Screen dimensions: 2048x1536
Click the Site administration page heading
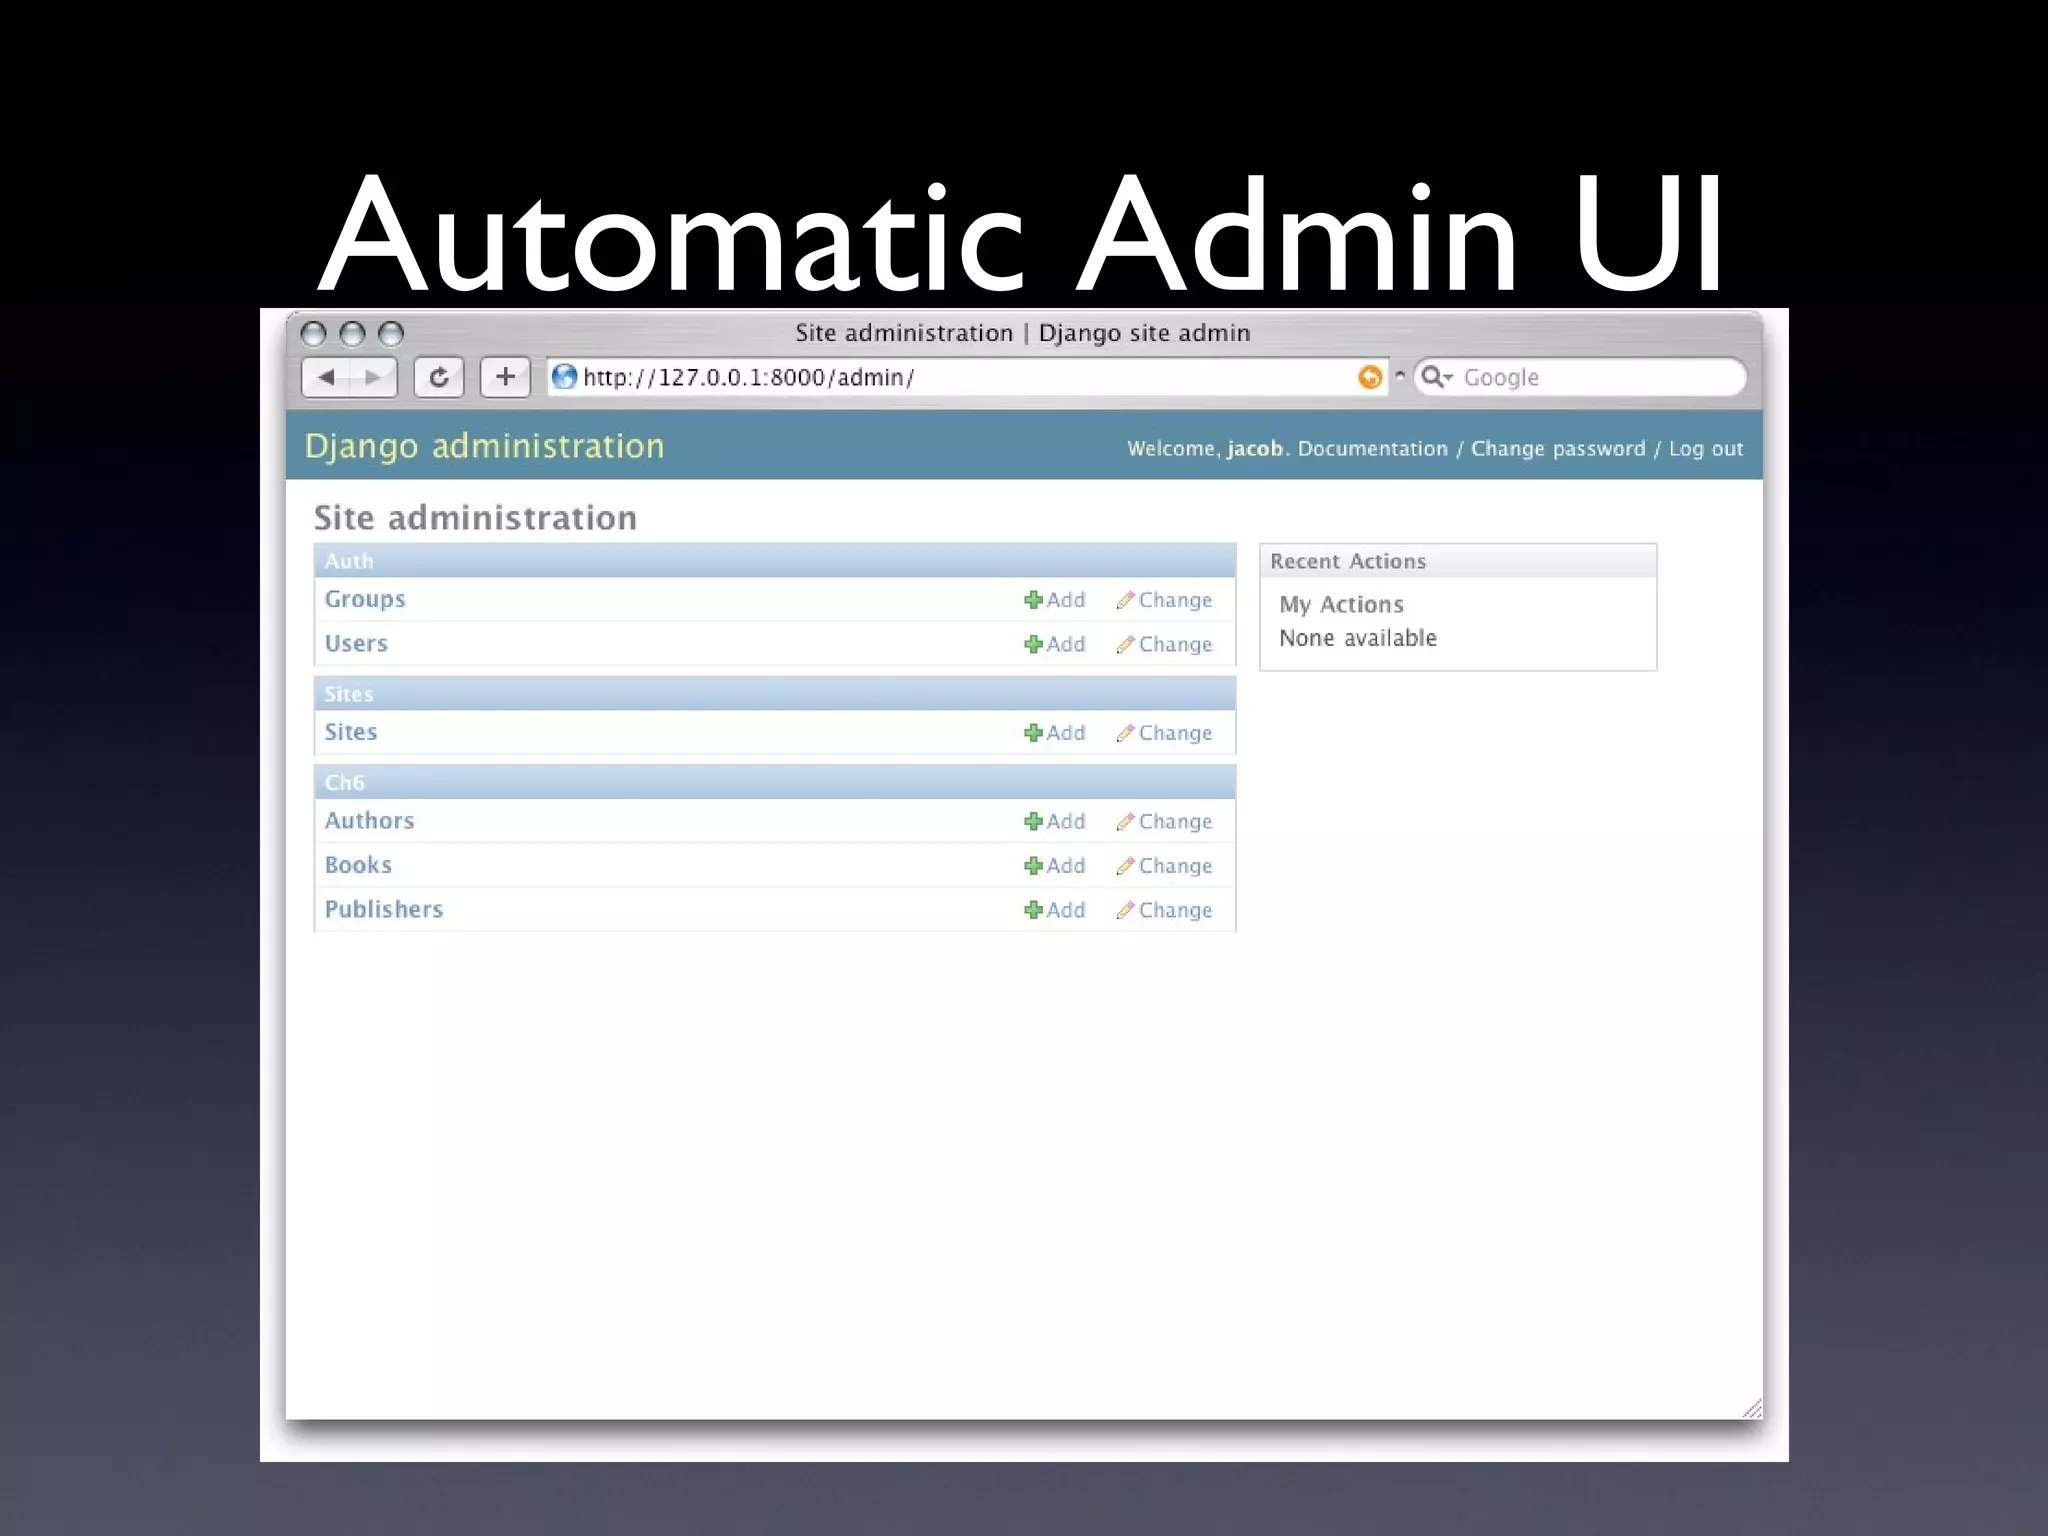coord(475,518)
